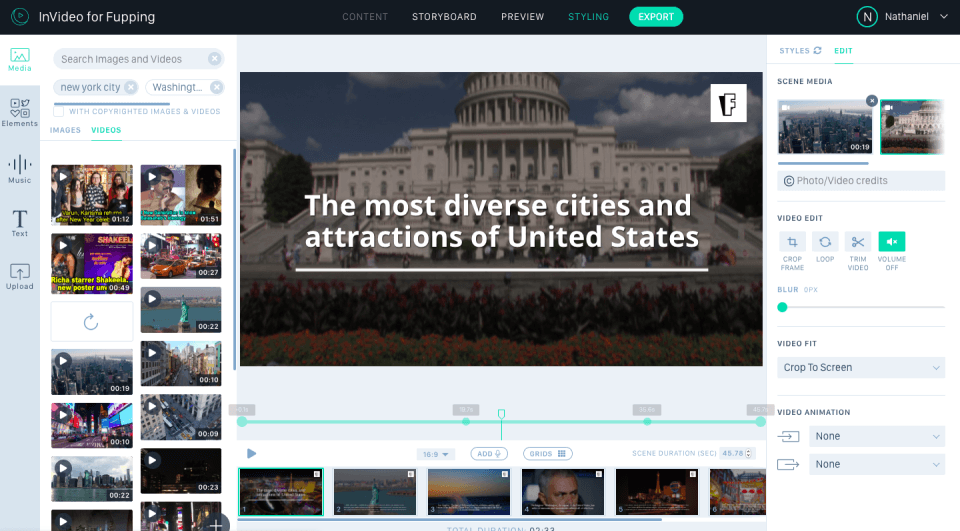The width and height of the screenshot is (960, 531).
Task: Clear the search images and videos field
Action: click(214, 59)
